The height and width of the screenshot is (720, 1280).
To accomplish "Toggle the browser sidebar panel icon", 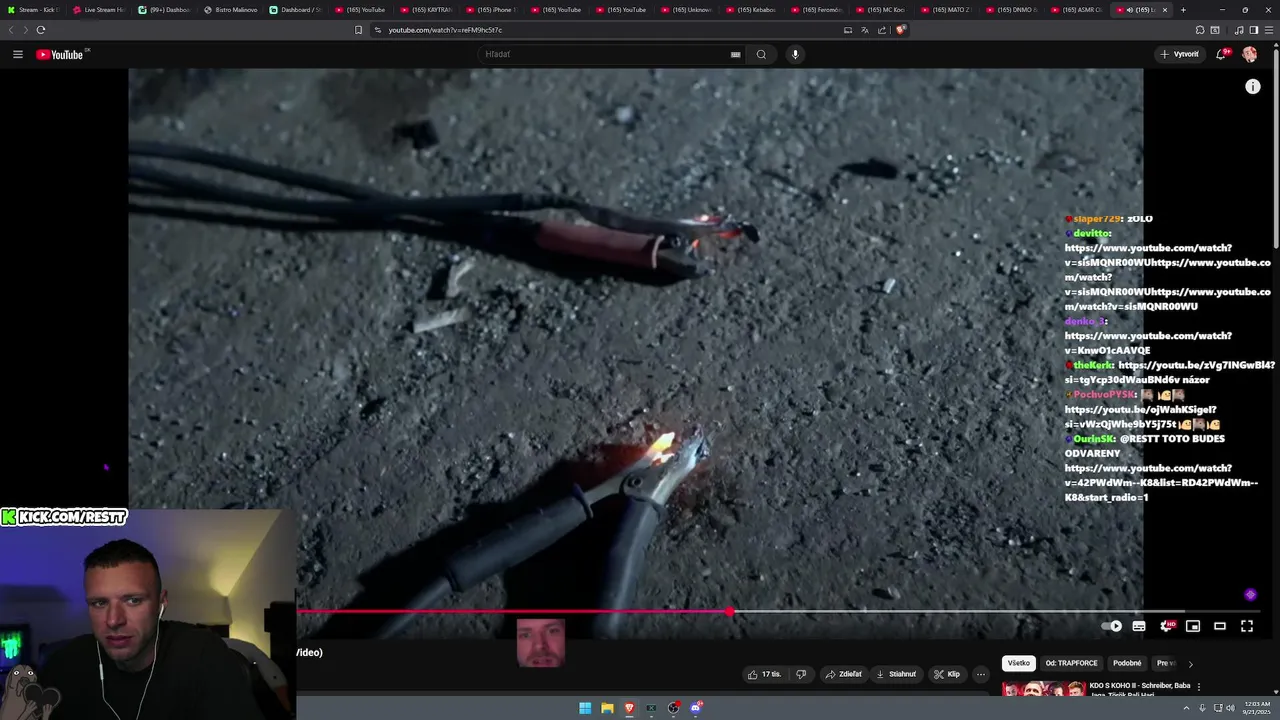I will (1254, 30).
